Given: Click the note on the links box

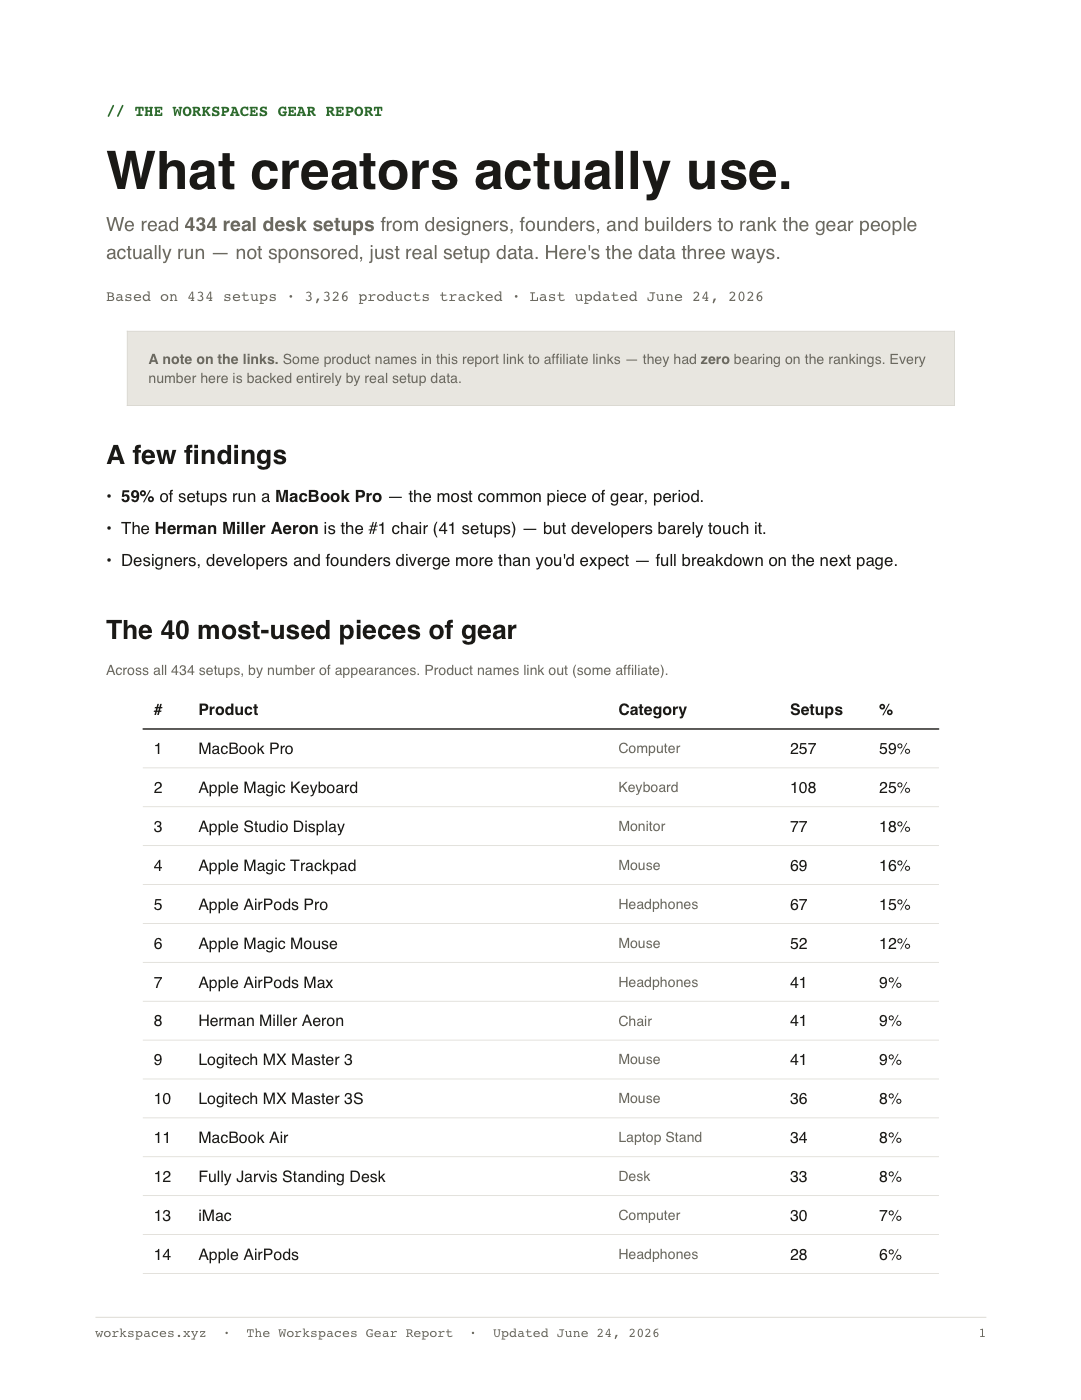Looking at the screenshot, I should pos(540,368).
